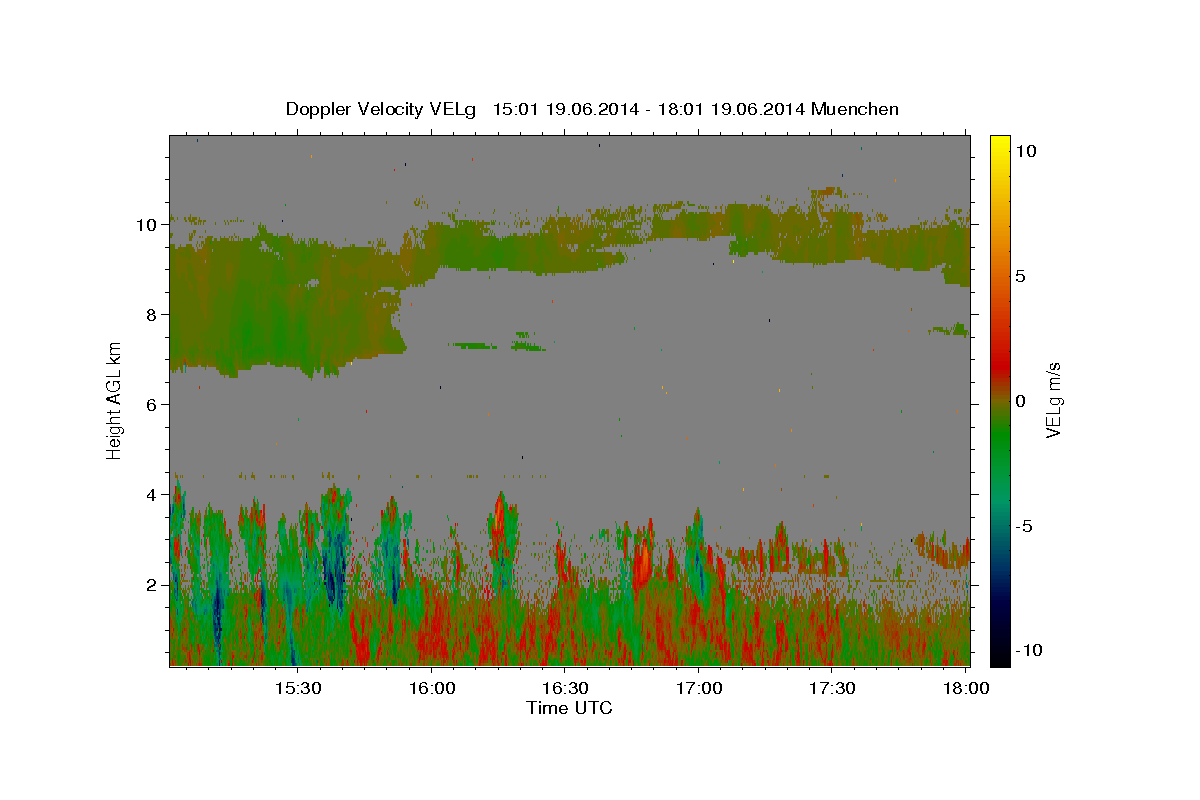The image size is (1200, 800).
Task: Select the 16:00 time axis label
Action: (x=431, y=689)
